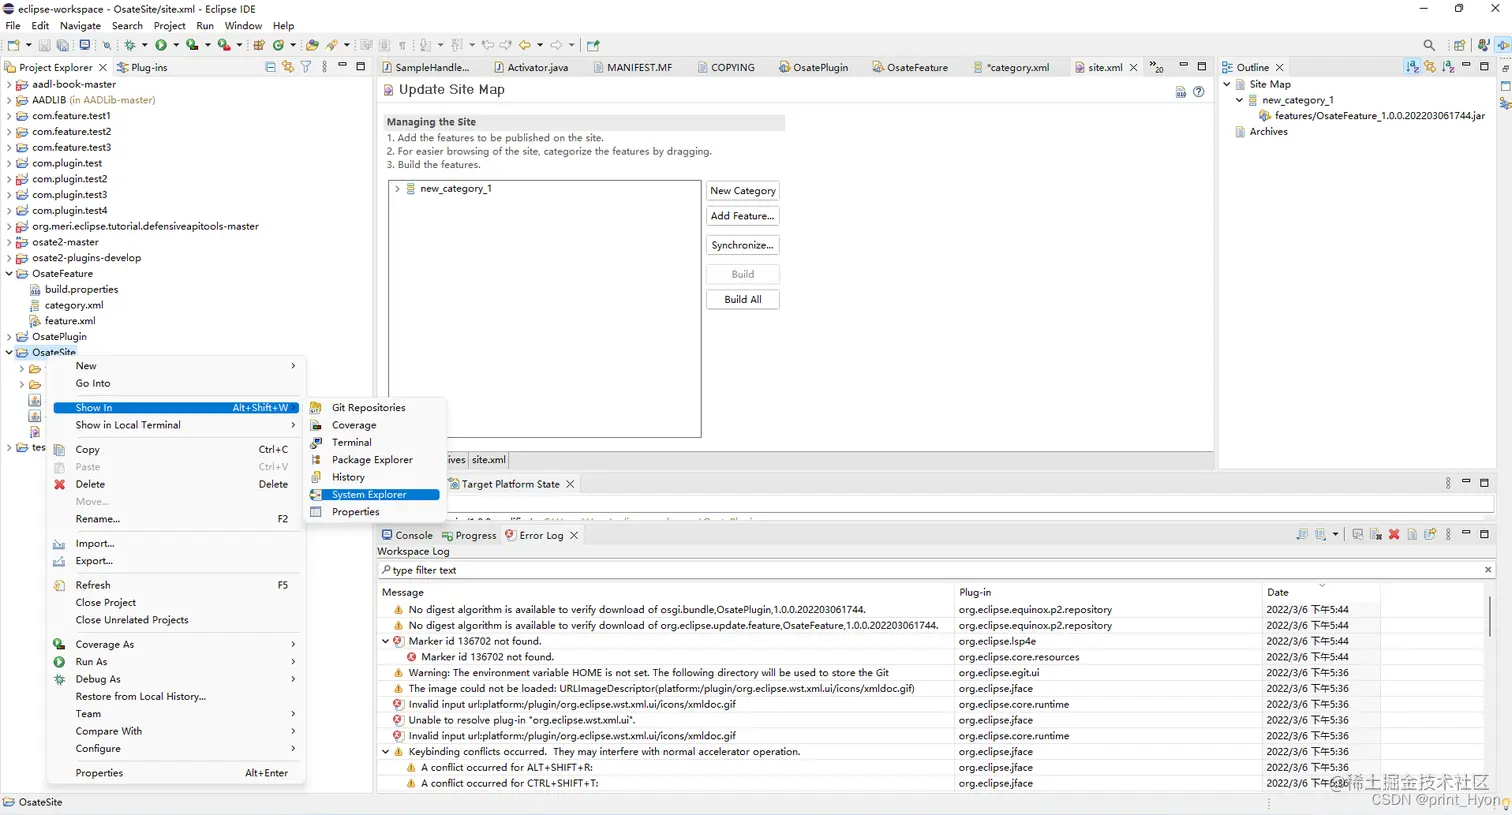1512x815 pixels.
Task: Open the Error Log view menu dots
Action: (x=1448, y=535)
